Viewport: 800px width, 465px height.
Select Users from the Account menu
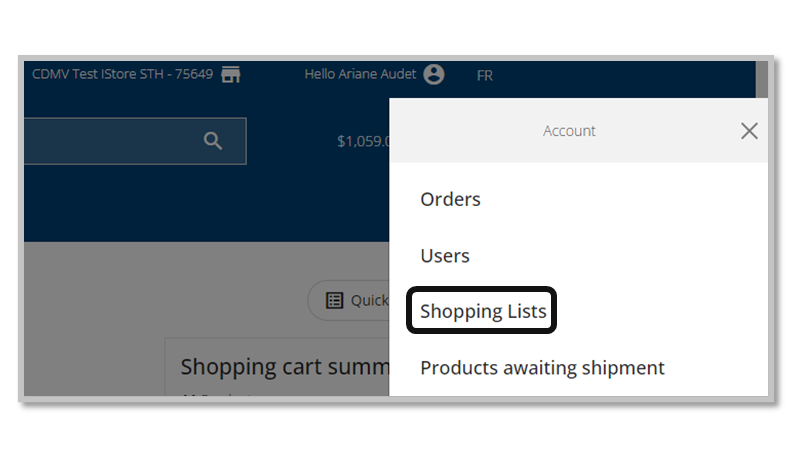tap(445, 256)
